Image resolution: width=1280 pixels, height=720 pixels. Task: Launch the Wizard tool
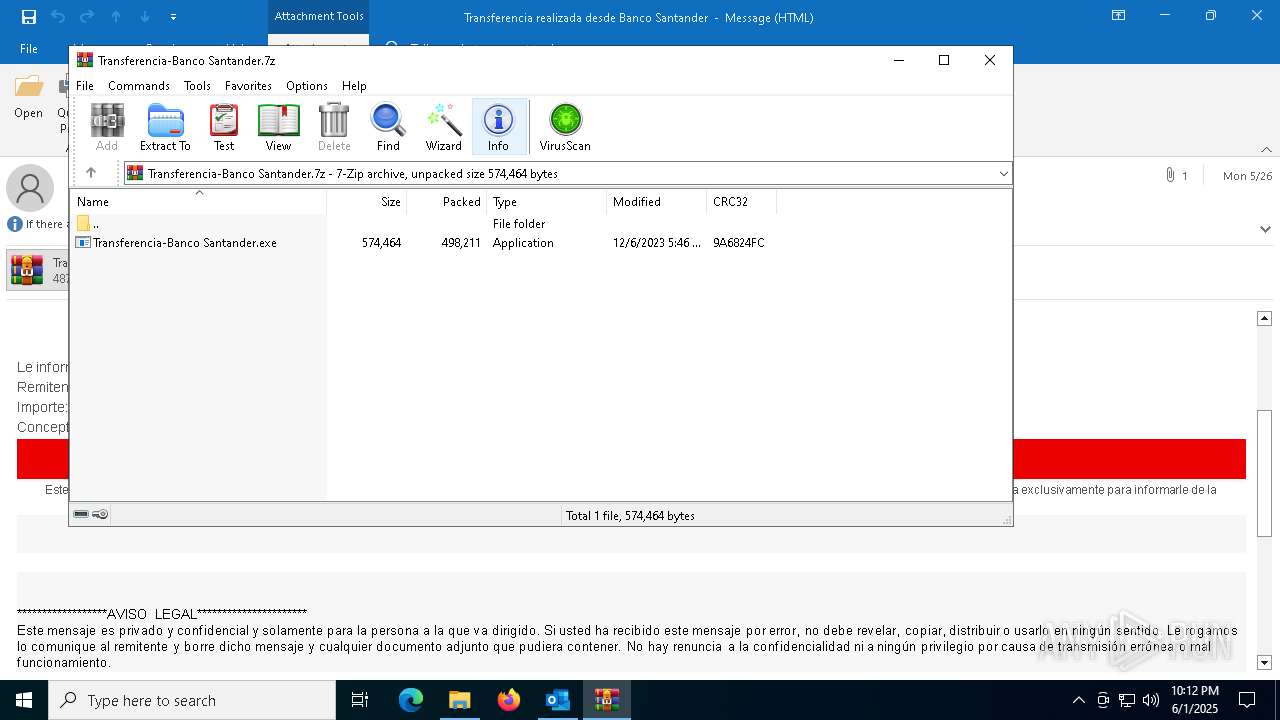click(x=443, y=127)
